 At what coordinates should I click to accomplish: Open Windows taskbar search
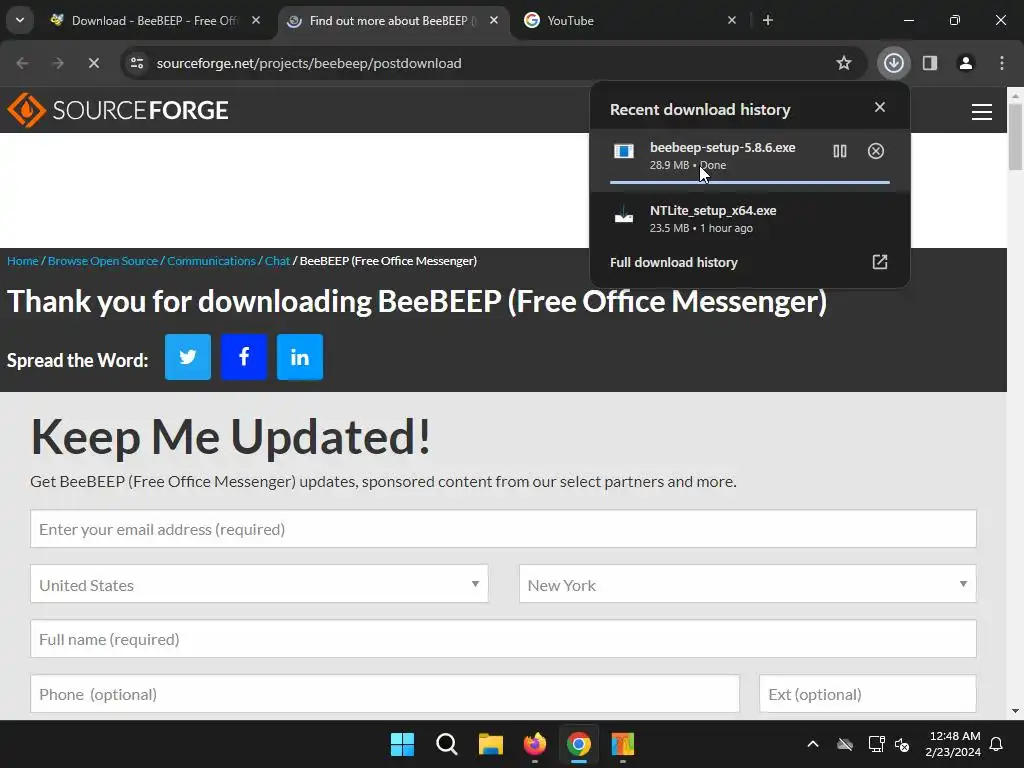click(447, 744)
